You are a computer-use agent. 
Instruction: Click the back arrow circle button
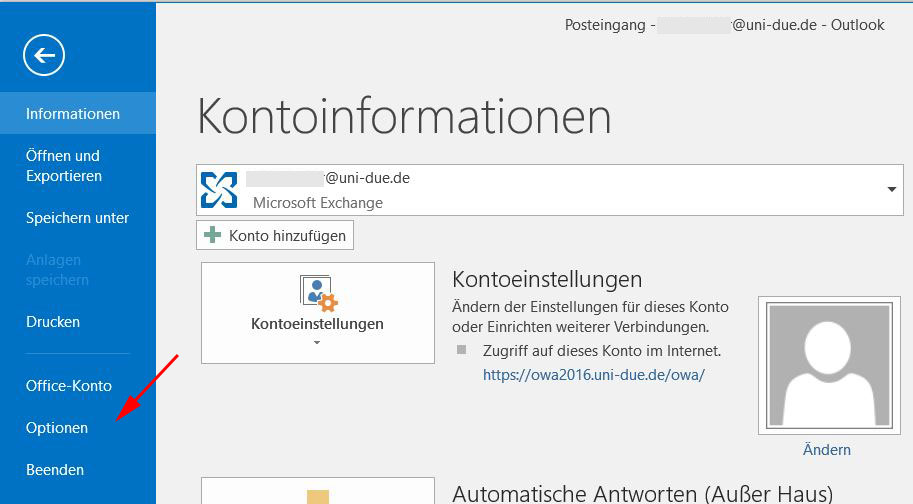[x=44, y=55]
